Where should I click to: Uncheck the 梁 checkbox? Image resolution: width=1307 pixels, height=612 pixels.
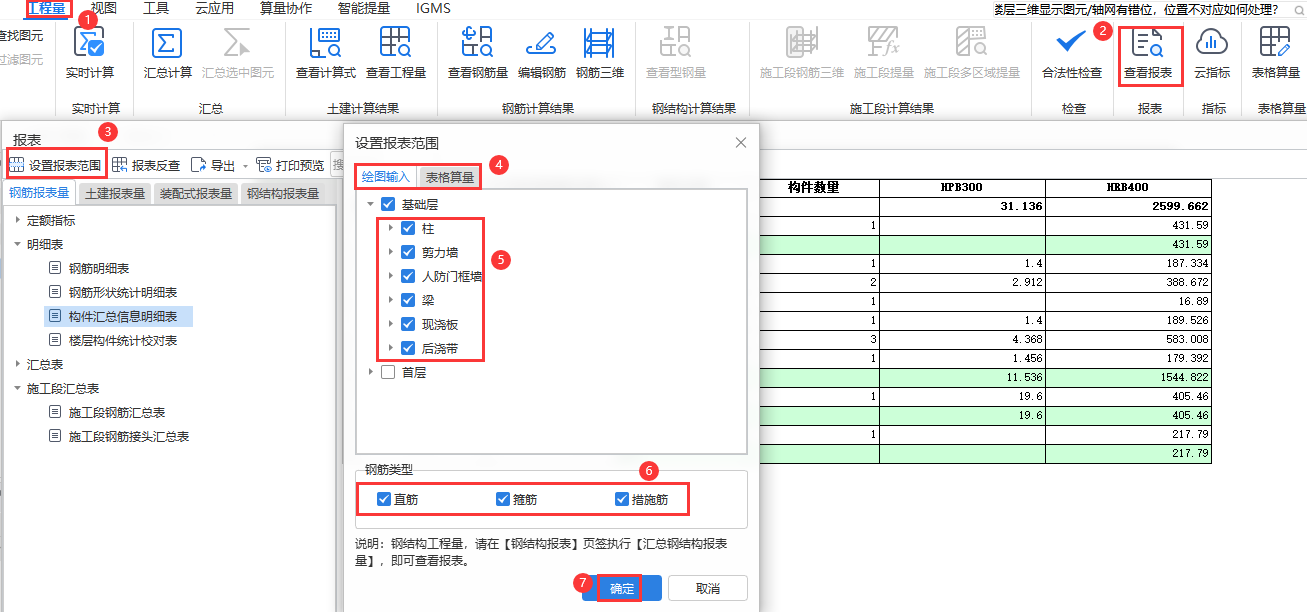(x=408, y=300)
